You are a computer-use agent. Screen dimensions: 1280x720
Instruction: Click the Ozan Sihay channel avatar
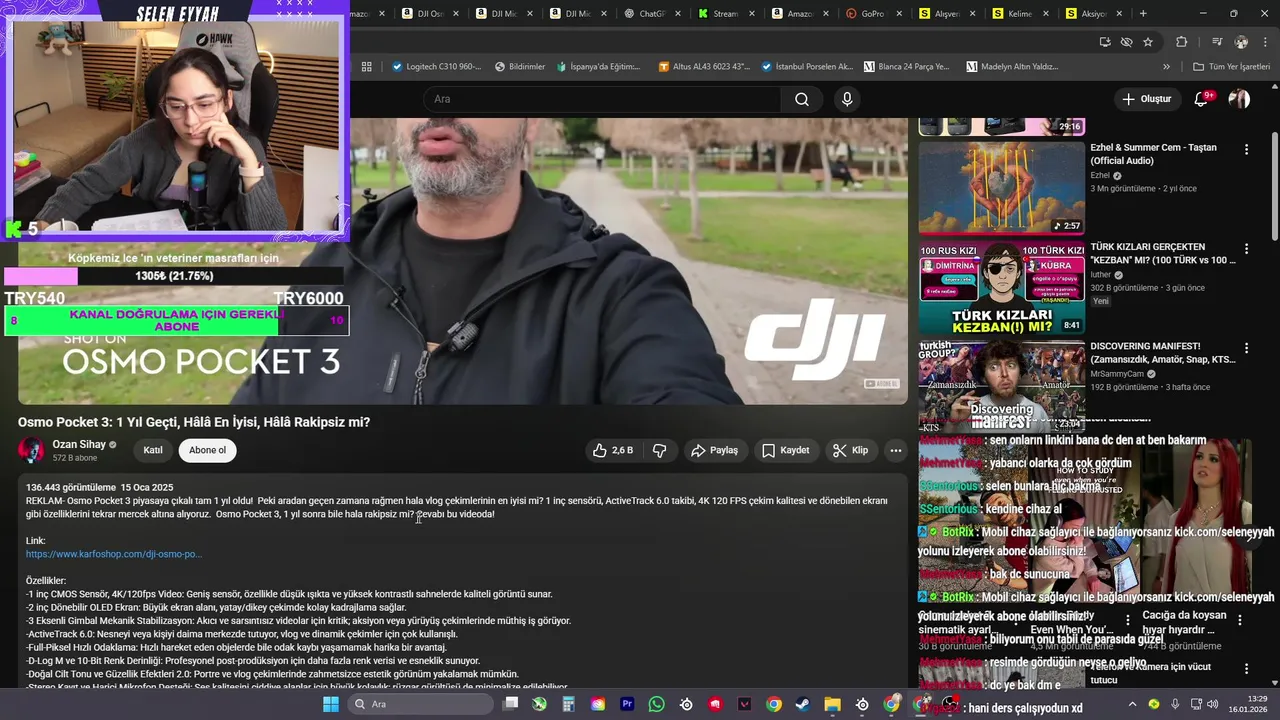[32, 450]
